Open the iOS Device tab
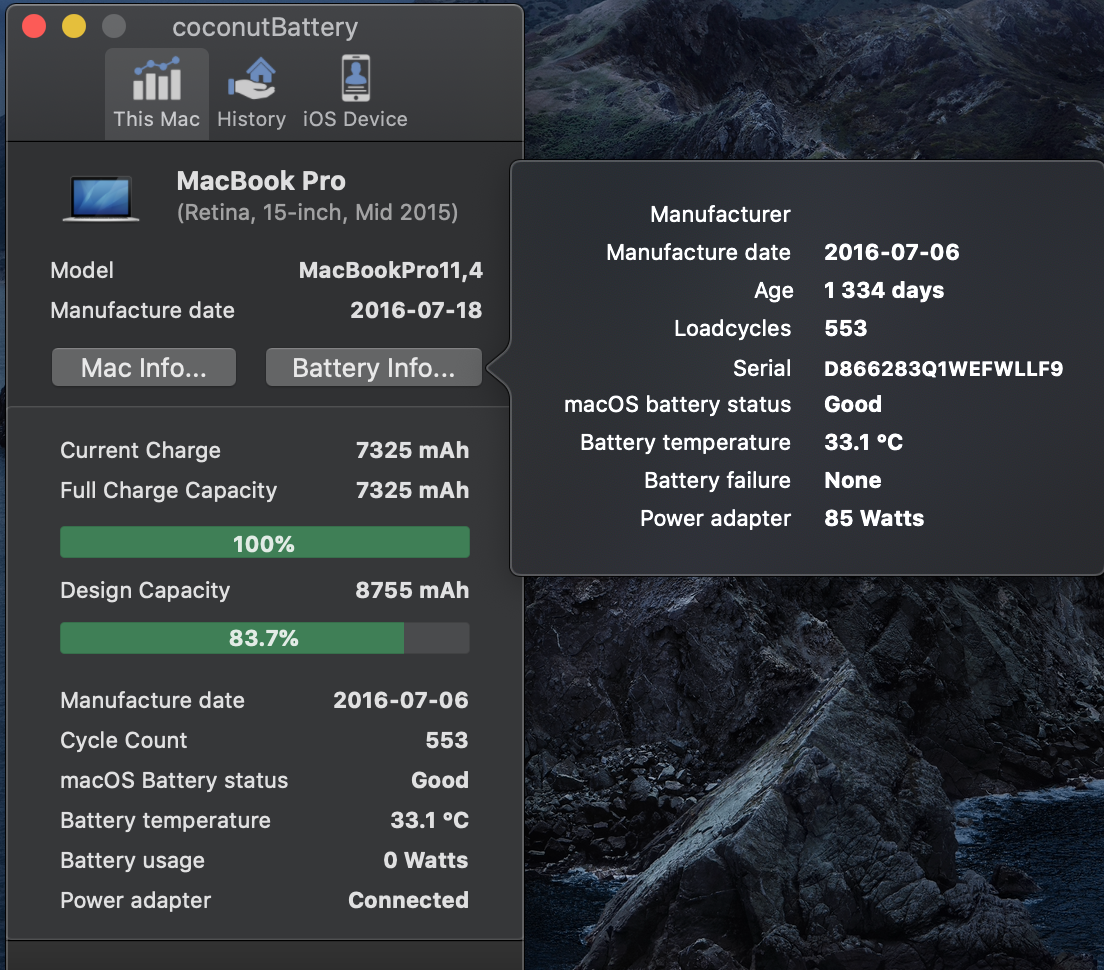1104x970 pixels. (x=355, y=94)
